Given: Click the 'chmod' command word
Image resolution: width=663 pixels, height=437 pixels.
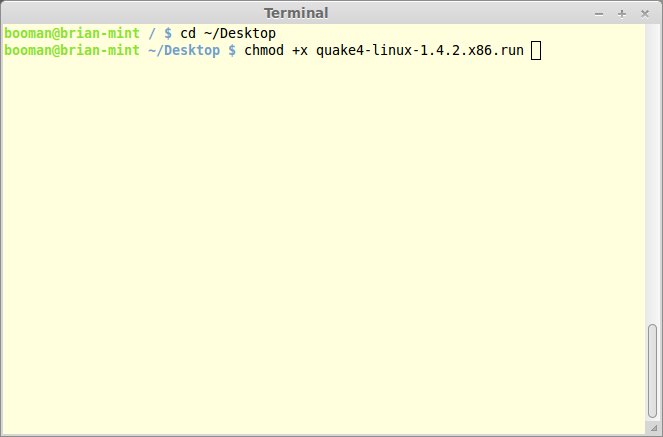Looking at the screenshot, I should point(264,50).
